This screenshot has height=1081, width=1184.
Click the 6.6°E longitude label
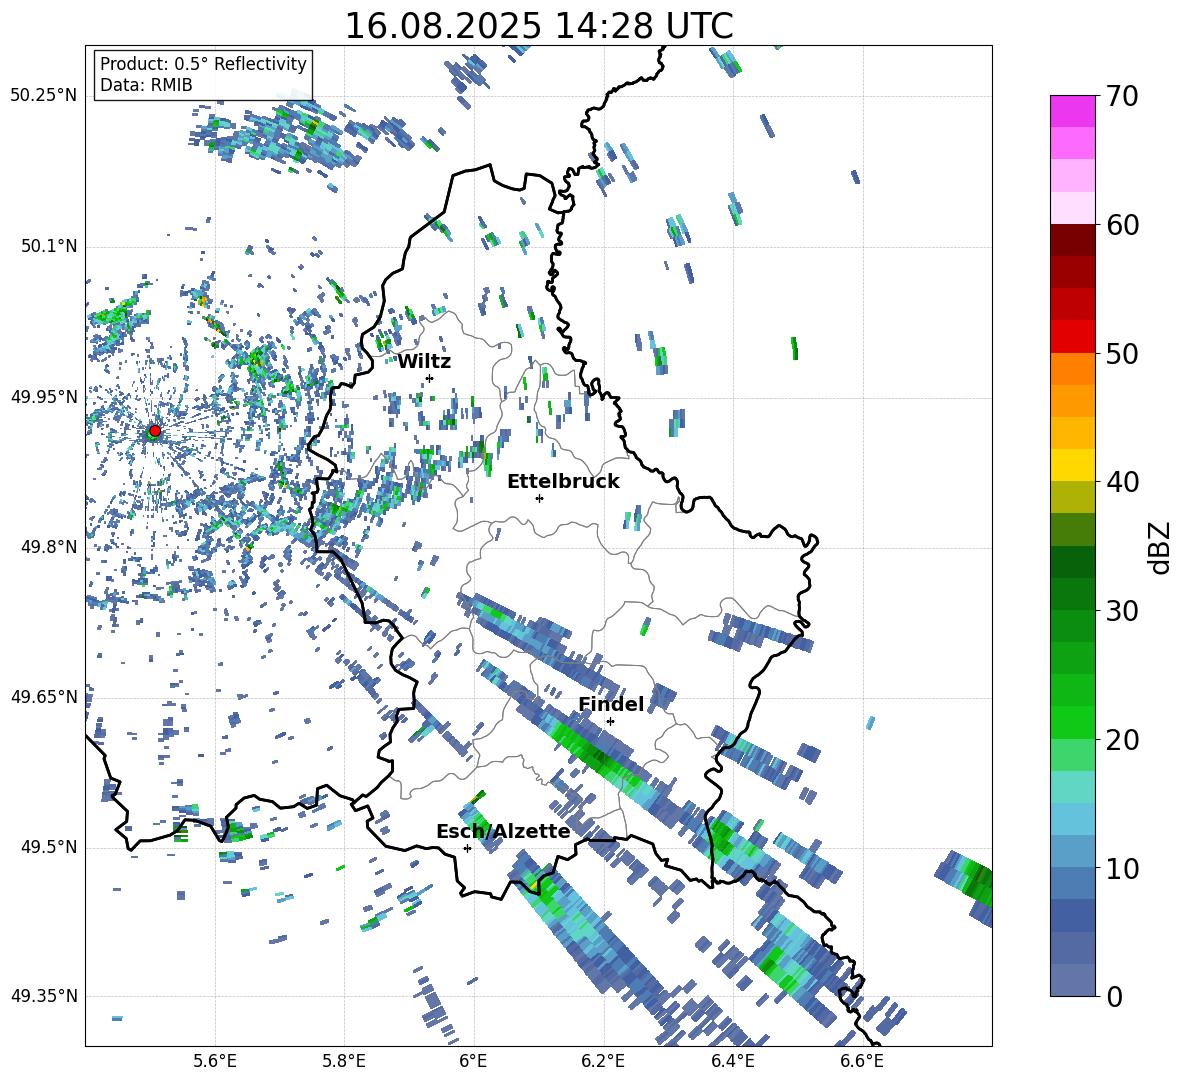point(862,1061)
